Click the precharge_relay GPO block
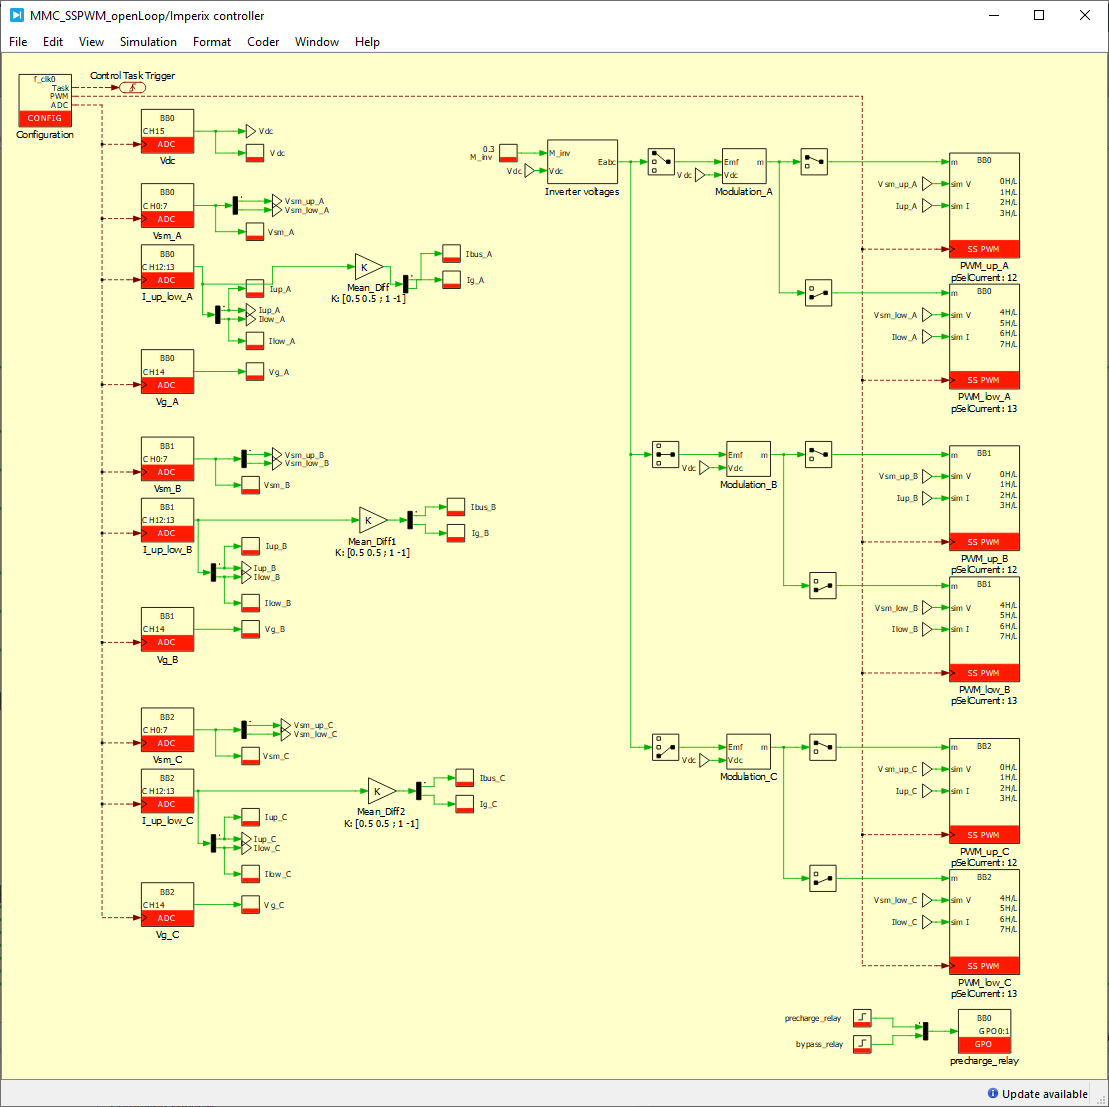Screen dimensions: 1109x1107 [x=984, y=1030]
